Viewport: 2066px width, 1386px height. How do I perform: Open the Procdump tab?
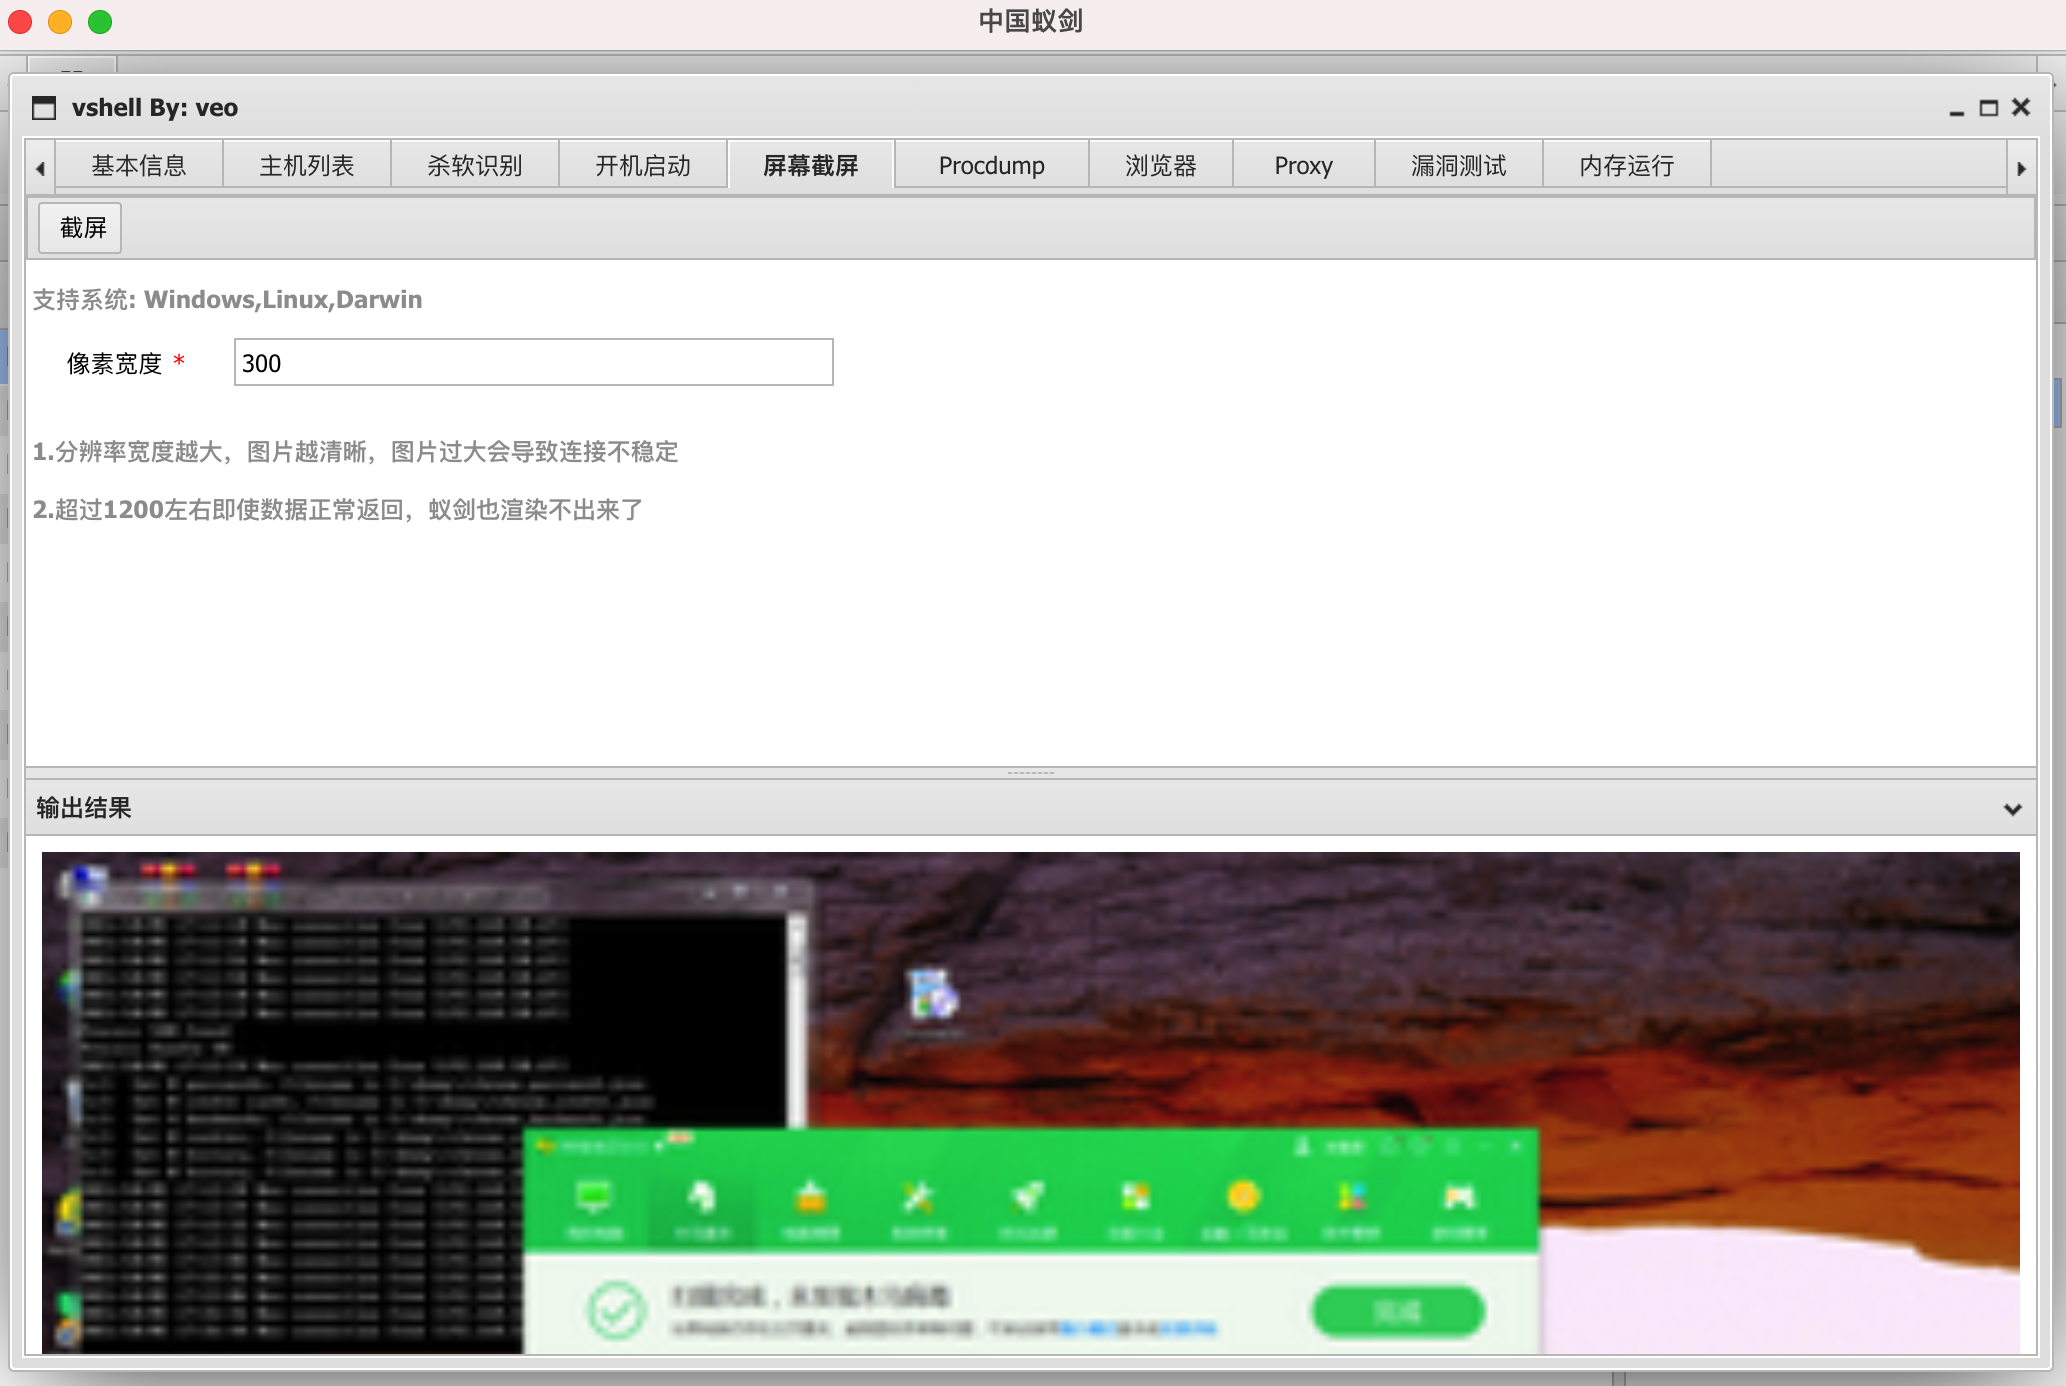pyautogui.click(x=991, y=166)
